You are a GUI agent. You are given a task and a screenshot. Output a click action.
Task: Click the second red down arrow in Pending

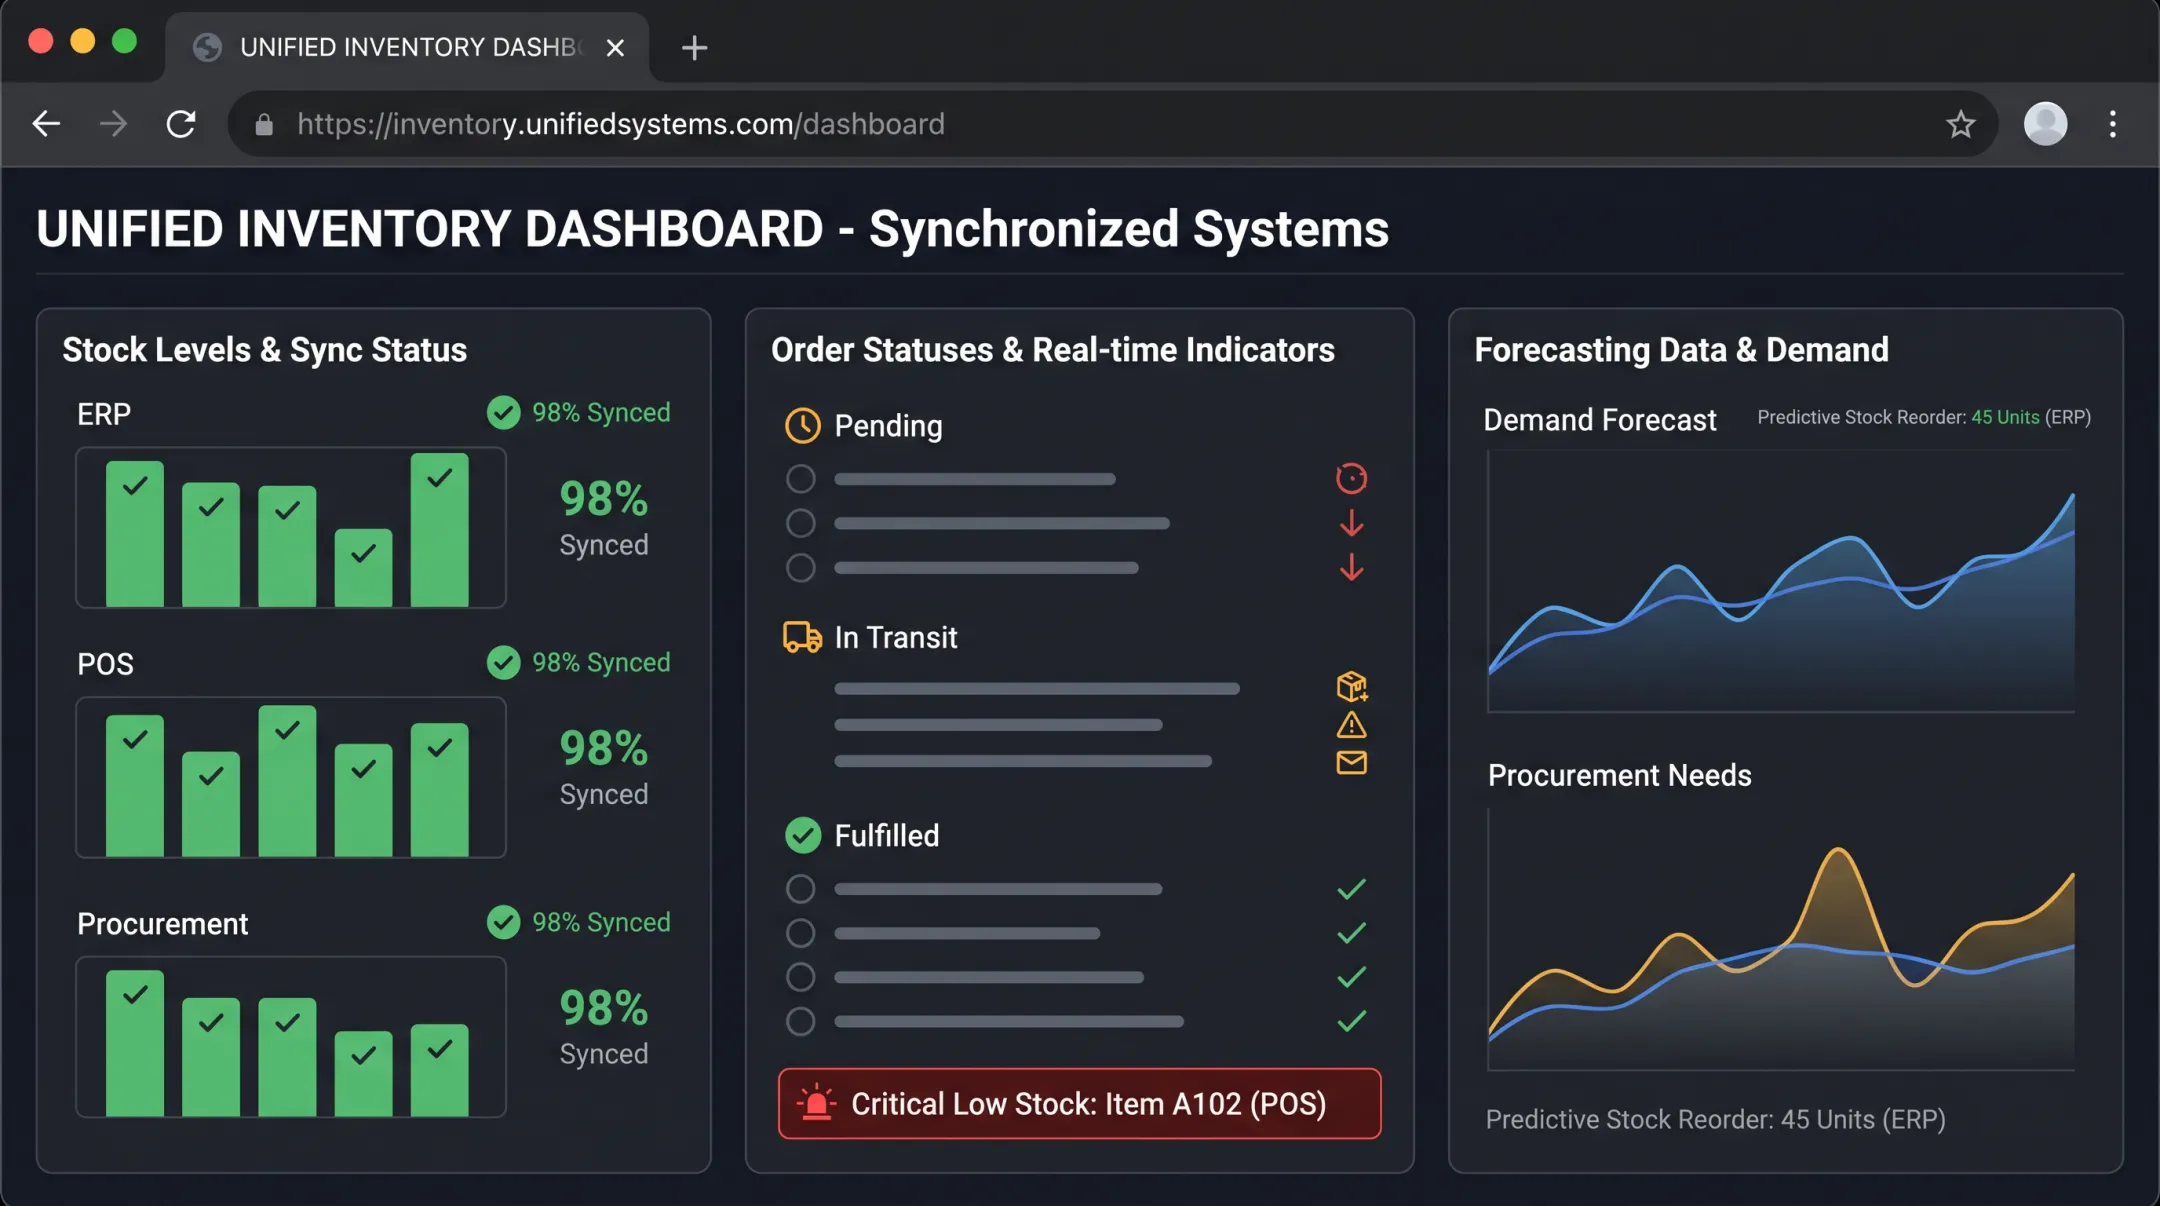1351,567
